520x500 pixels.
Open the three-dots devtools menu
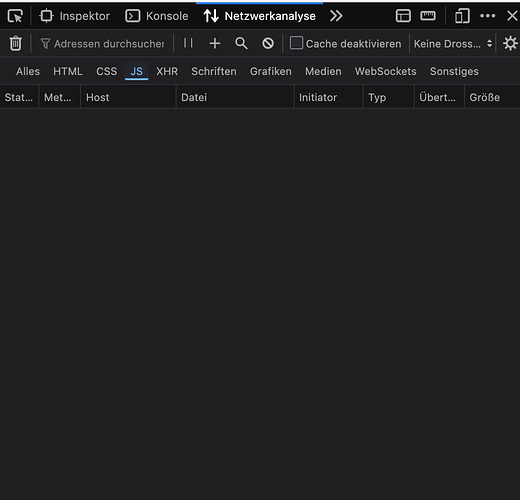click(488, 16)
